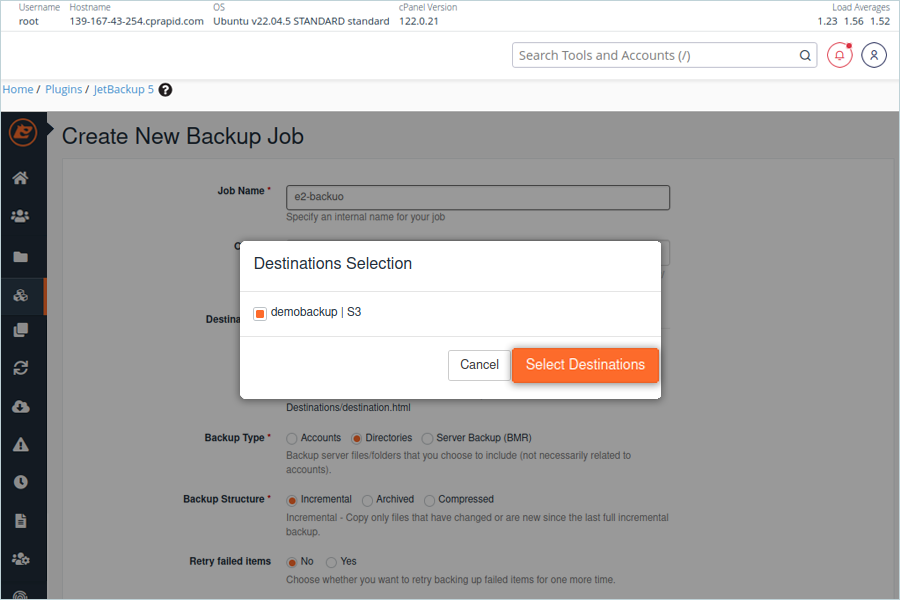Click the hostname 139-167-43-254.cprapid.com text
The width and height of the screenshot is (900, 600).
point(137,21)
